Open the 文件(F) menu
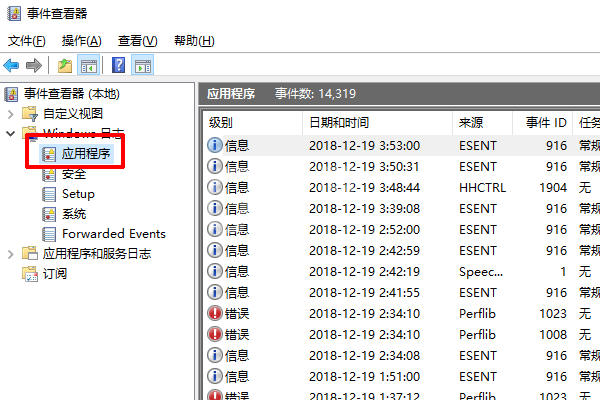The image size is (600, 400). click(x=26, y=41)
